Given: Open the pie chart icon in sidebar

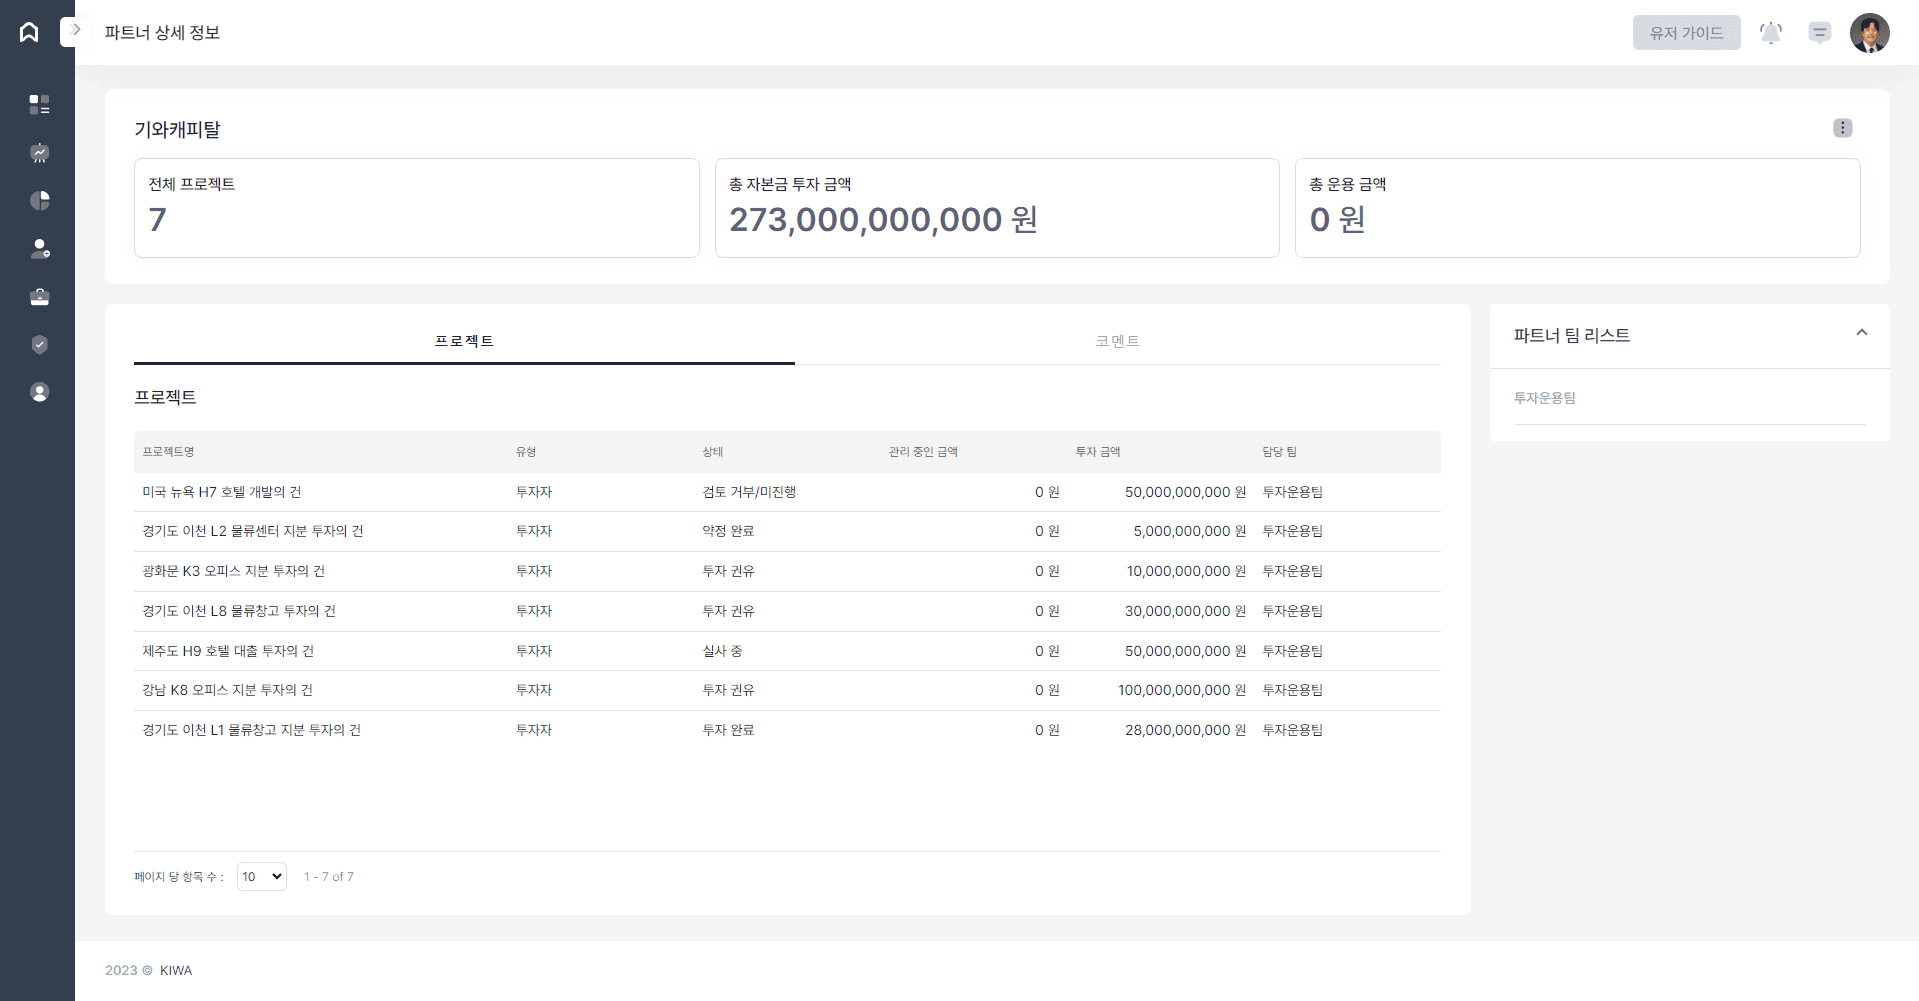Looking at the screenshot, I should 39,201.
